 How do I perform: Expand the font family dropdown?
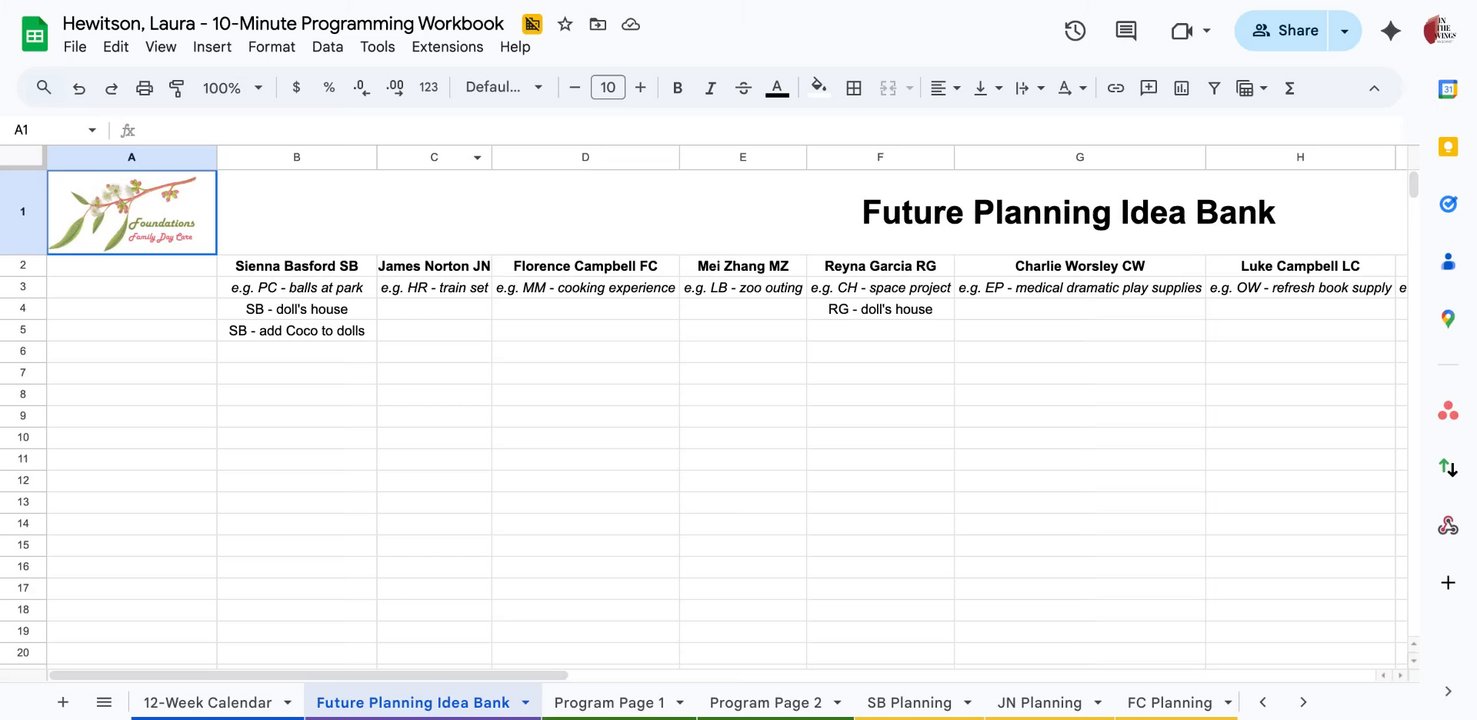pos(504,88)
